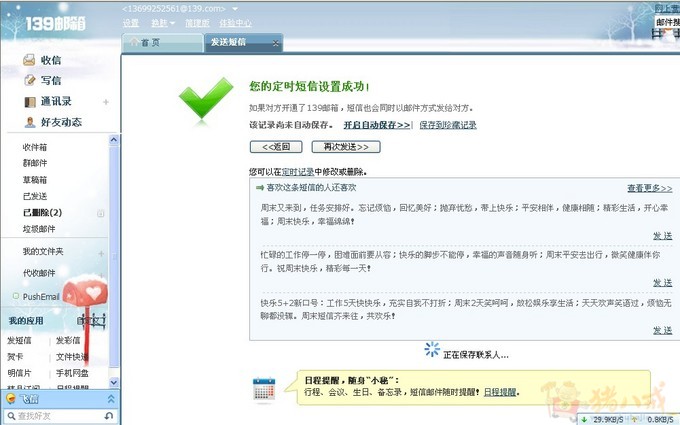Open 发彩信 under 我的应用
Viewport: 680px width, 425px height.
(68, 340)
